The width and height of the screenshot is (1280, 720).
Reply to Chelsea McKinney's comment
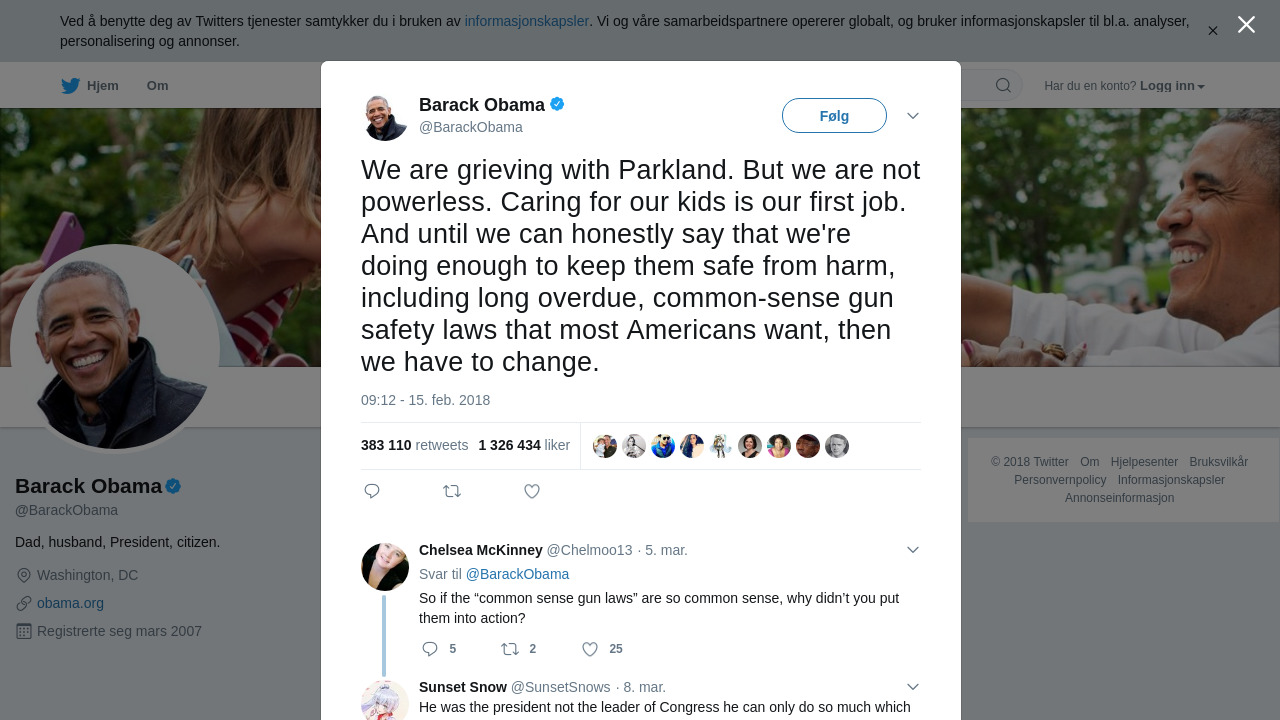pos(430,649)
